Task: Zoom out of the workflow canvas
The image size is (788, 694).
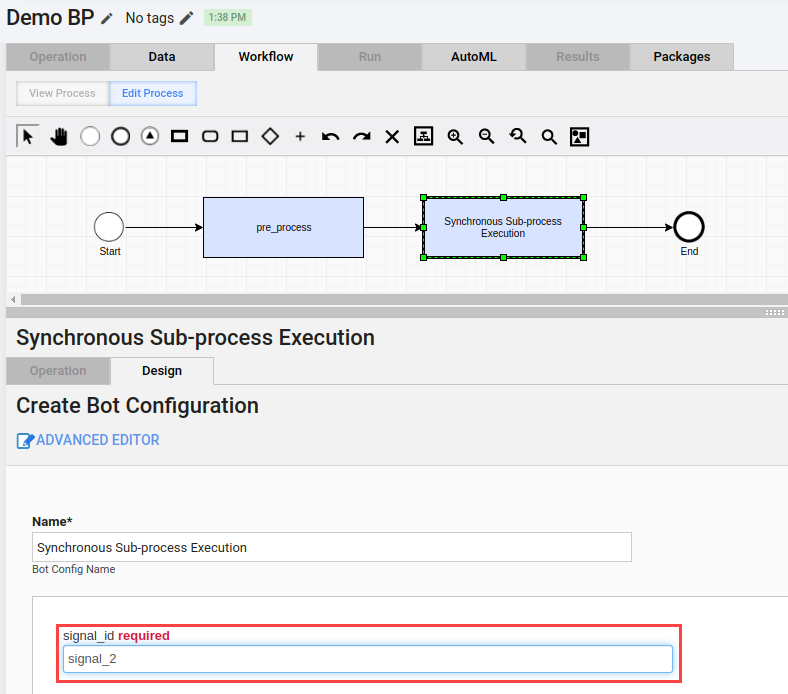Action: (x=486, y=137)
